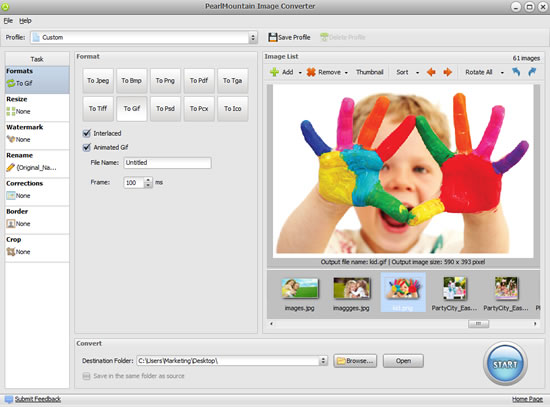Click the Open folder button
The height and width of the screenshot is (407, 550).
tap(403, 361)
